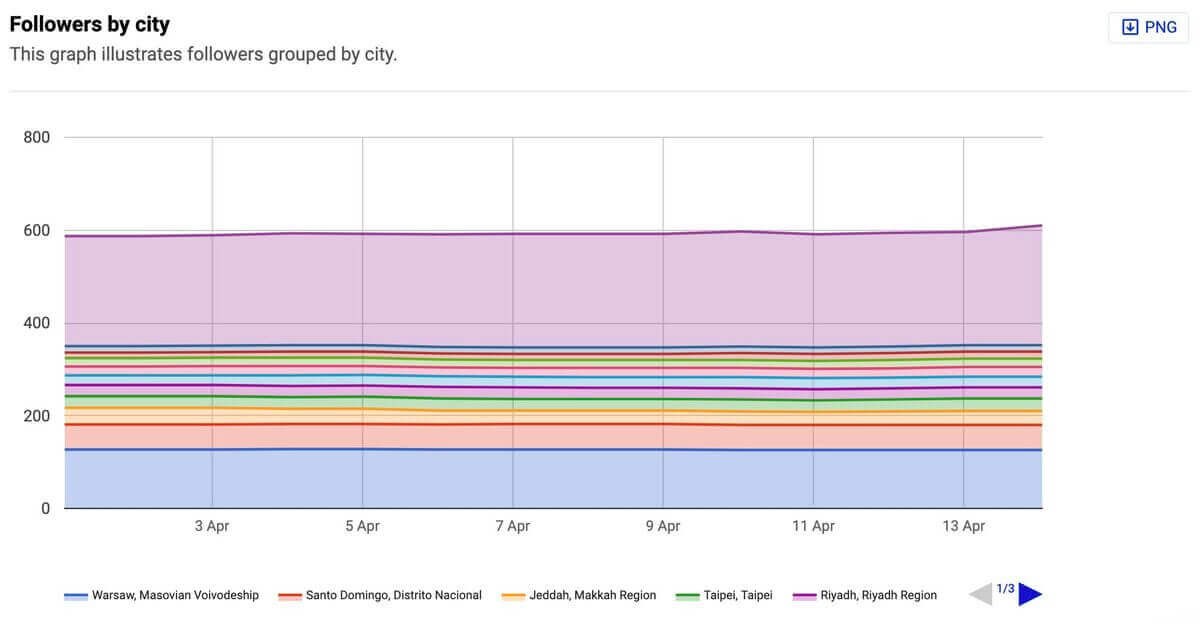Click the green Taipei legend swatch
Screen dimensions: 1200x624
tap(688, 596)
